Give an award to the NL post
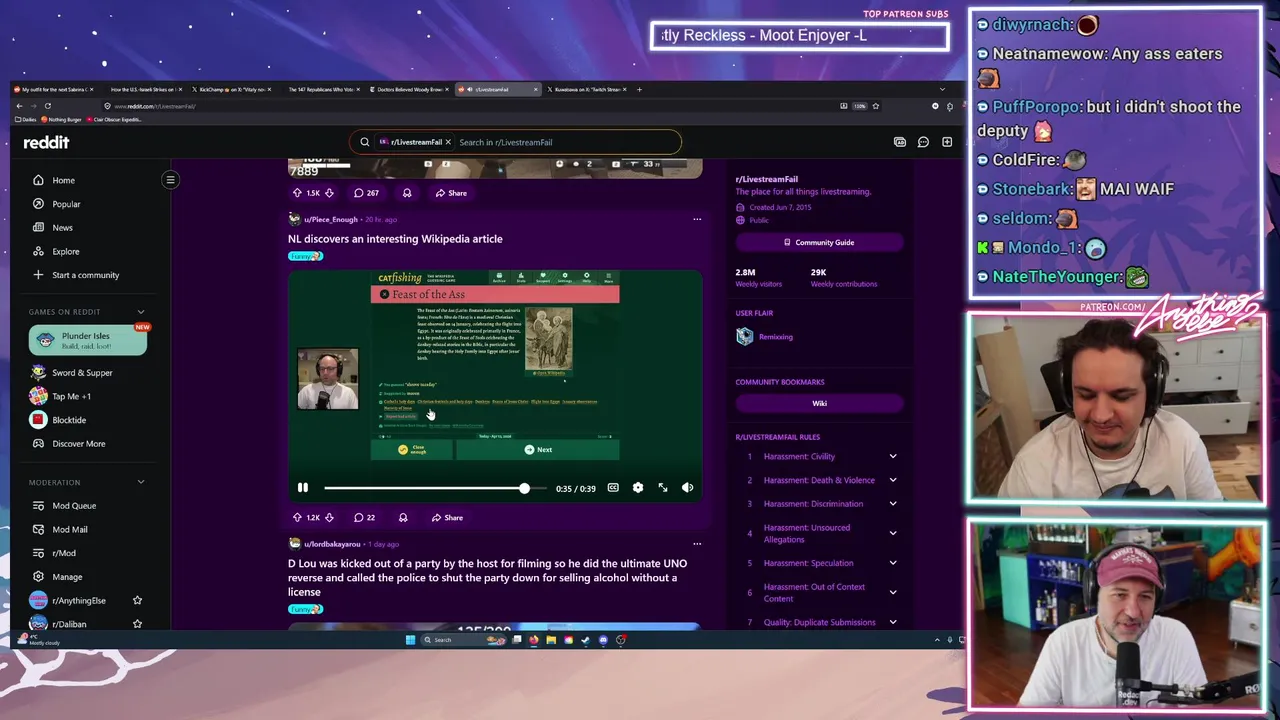This screenshot has height=720, width=1280. [x=403, y=518]
